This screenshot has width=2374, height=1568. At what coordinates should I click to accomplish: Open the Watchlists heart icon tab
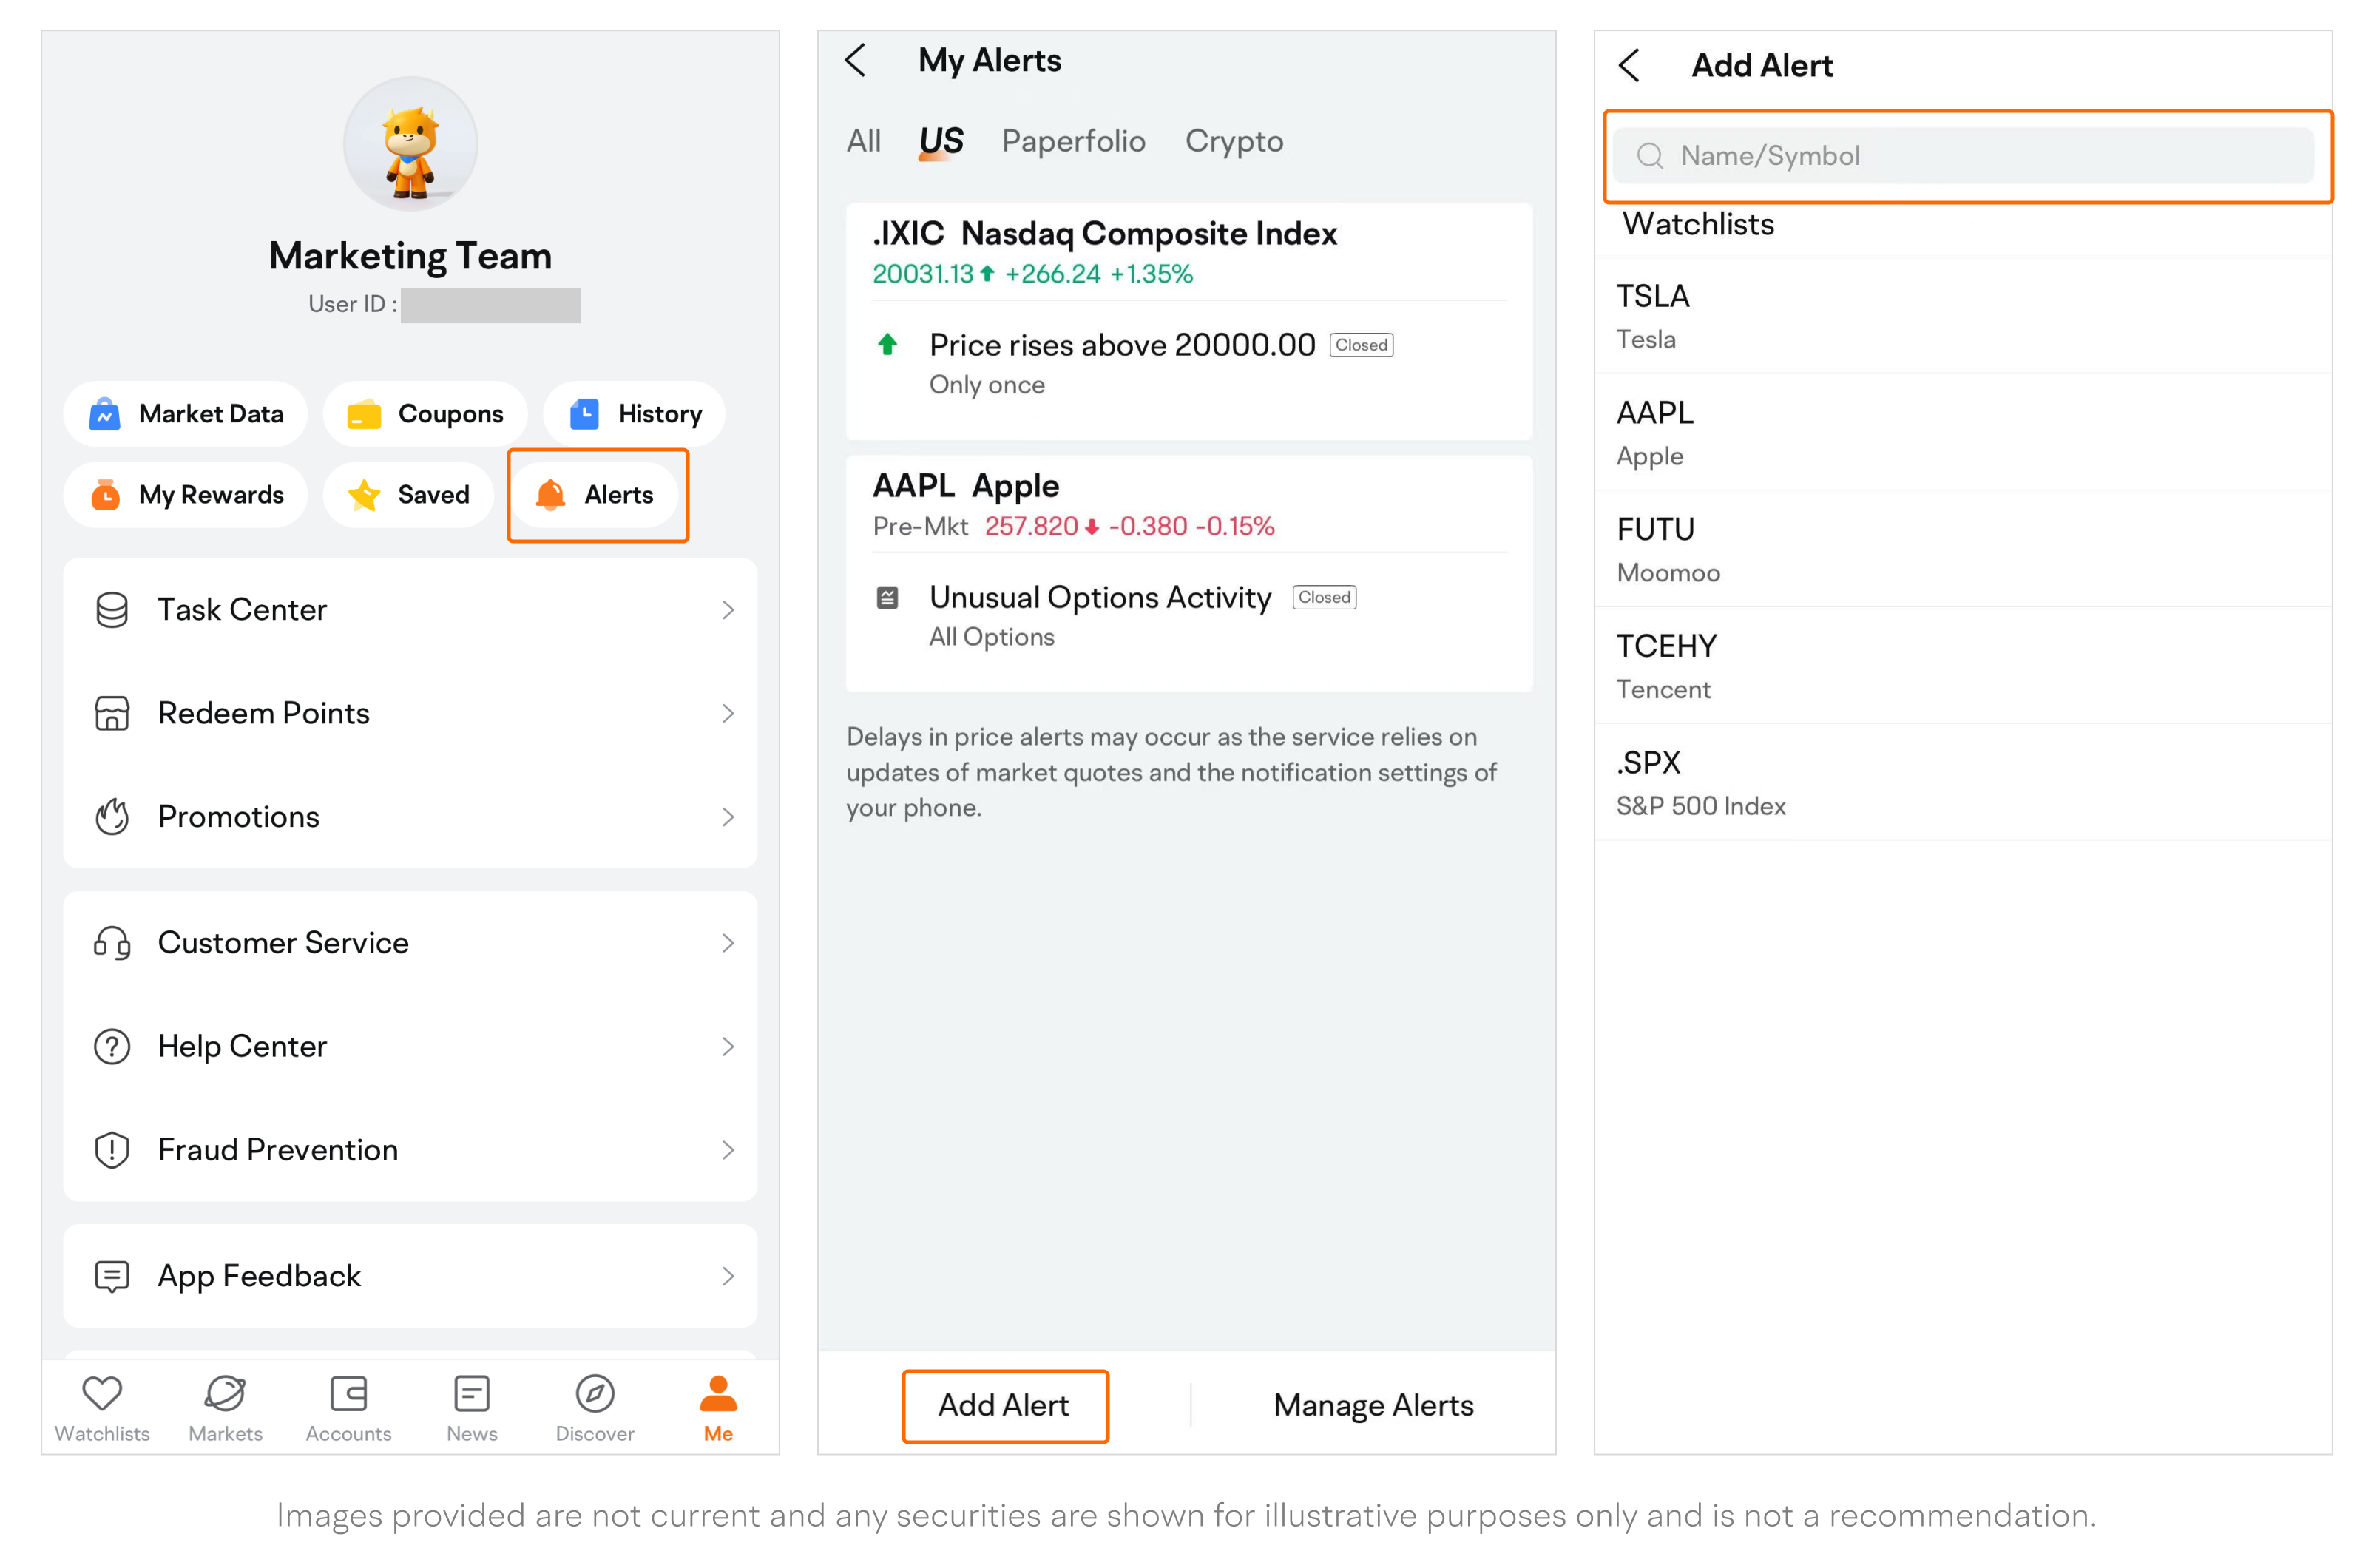[102, 1394]
